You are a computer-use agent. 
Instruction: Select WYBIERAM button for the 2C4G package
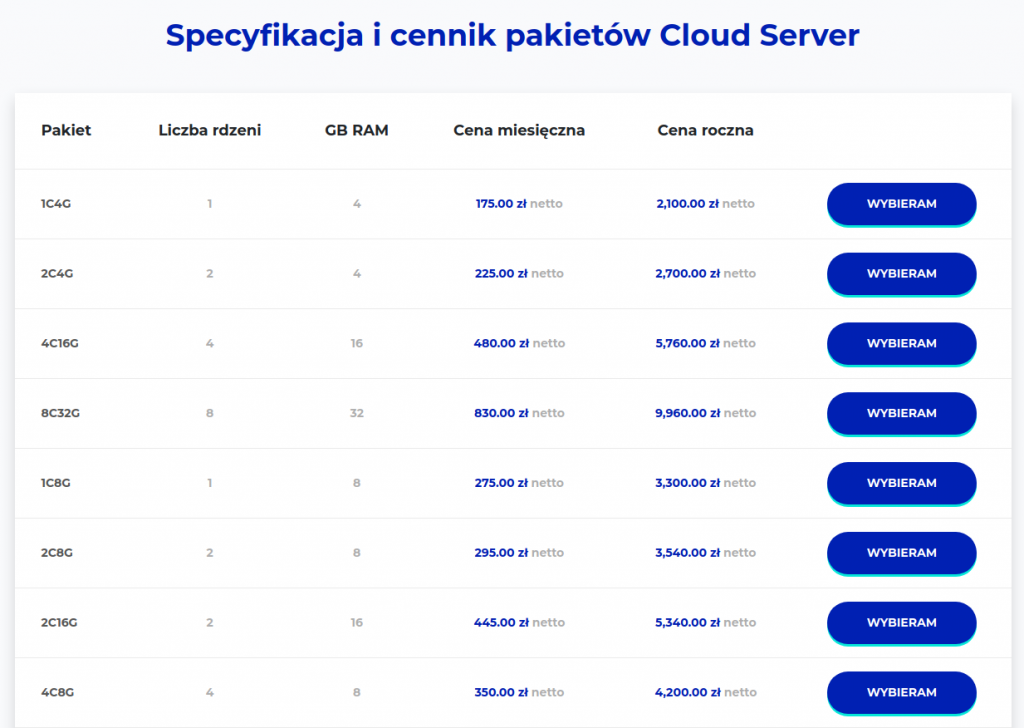(901, 274)
